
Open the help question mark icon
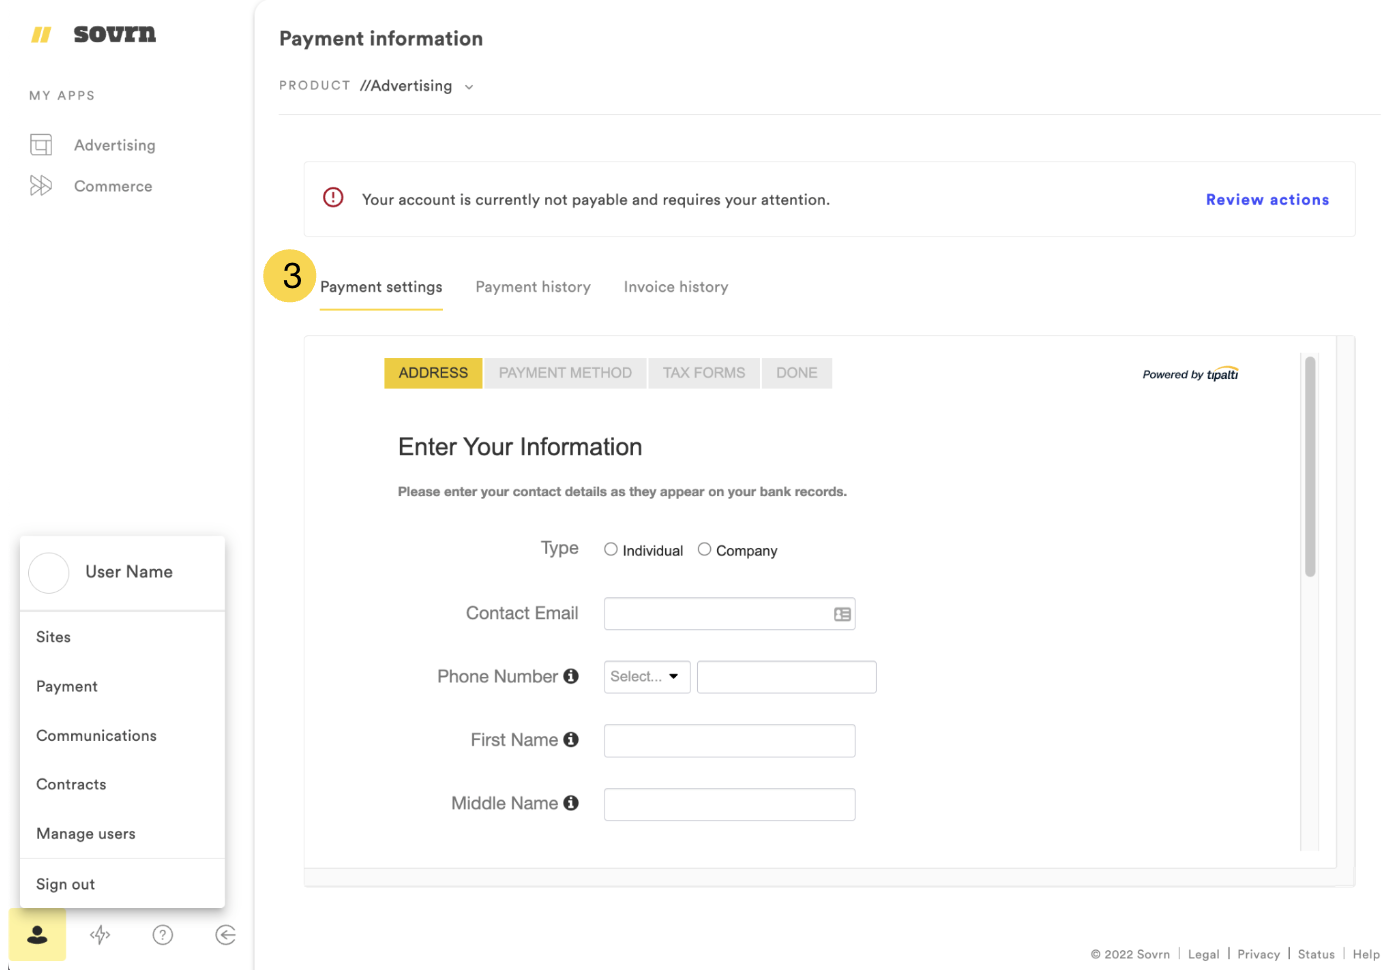point(163,935)
